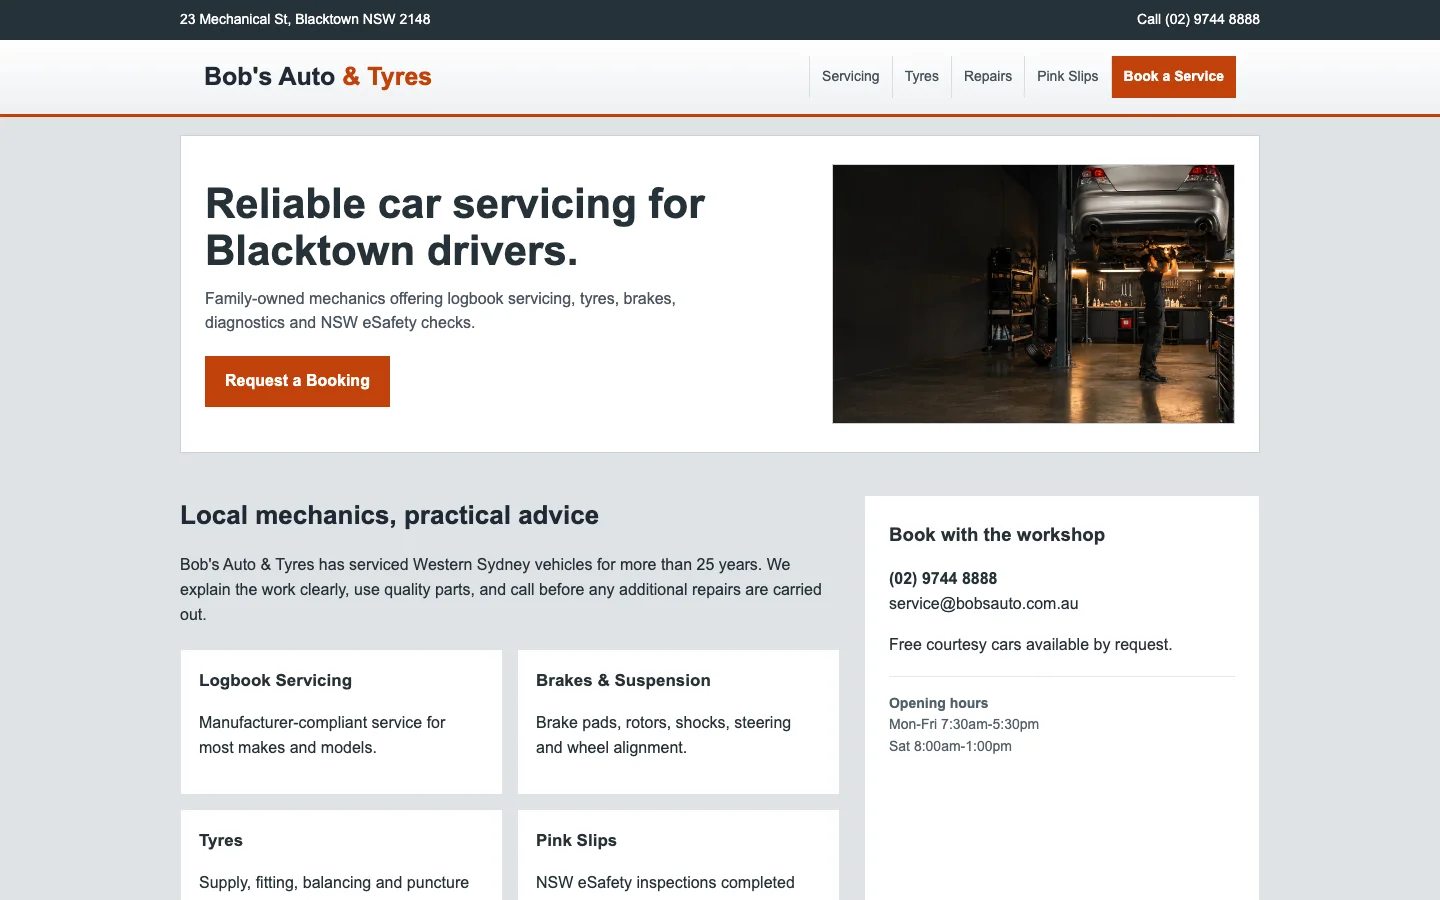This screenshot has height=900, width=1440.
Task: Click the hero headline Reliable car servicing
Action: pyautogui.click(x=455, y=227)
